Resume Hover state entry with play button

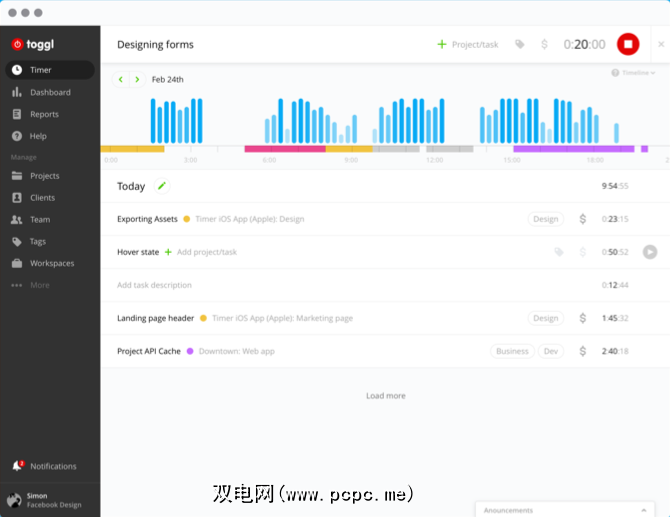tap(650, 252)
